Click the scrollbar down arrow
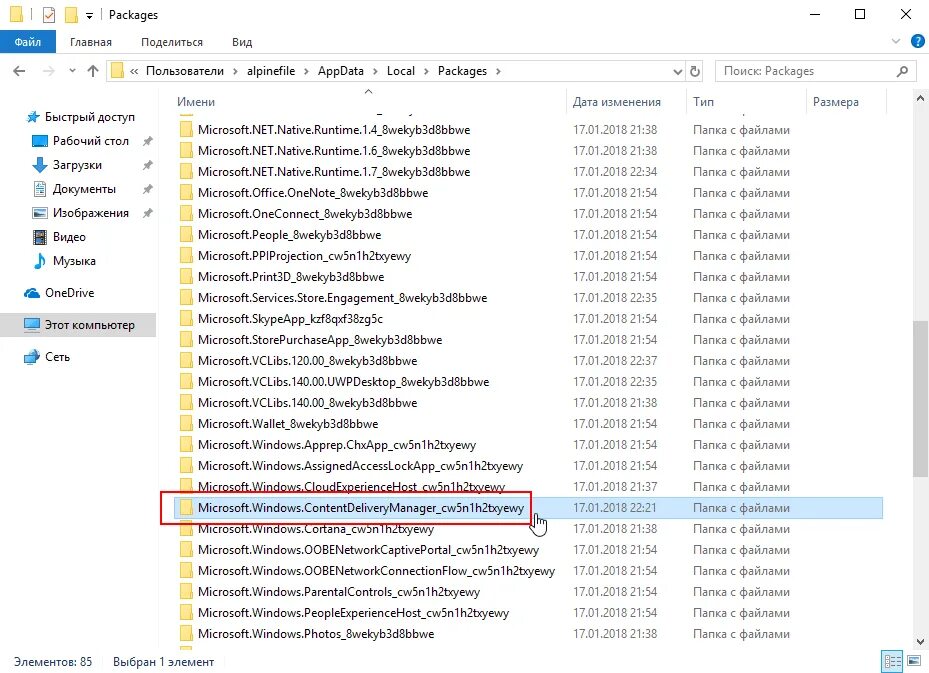The height and width of the screenshot is (673, 929). tap(920, 642)
